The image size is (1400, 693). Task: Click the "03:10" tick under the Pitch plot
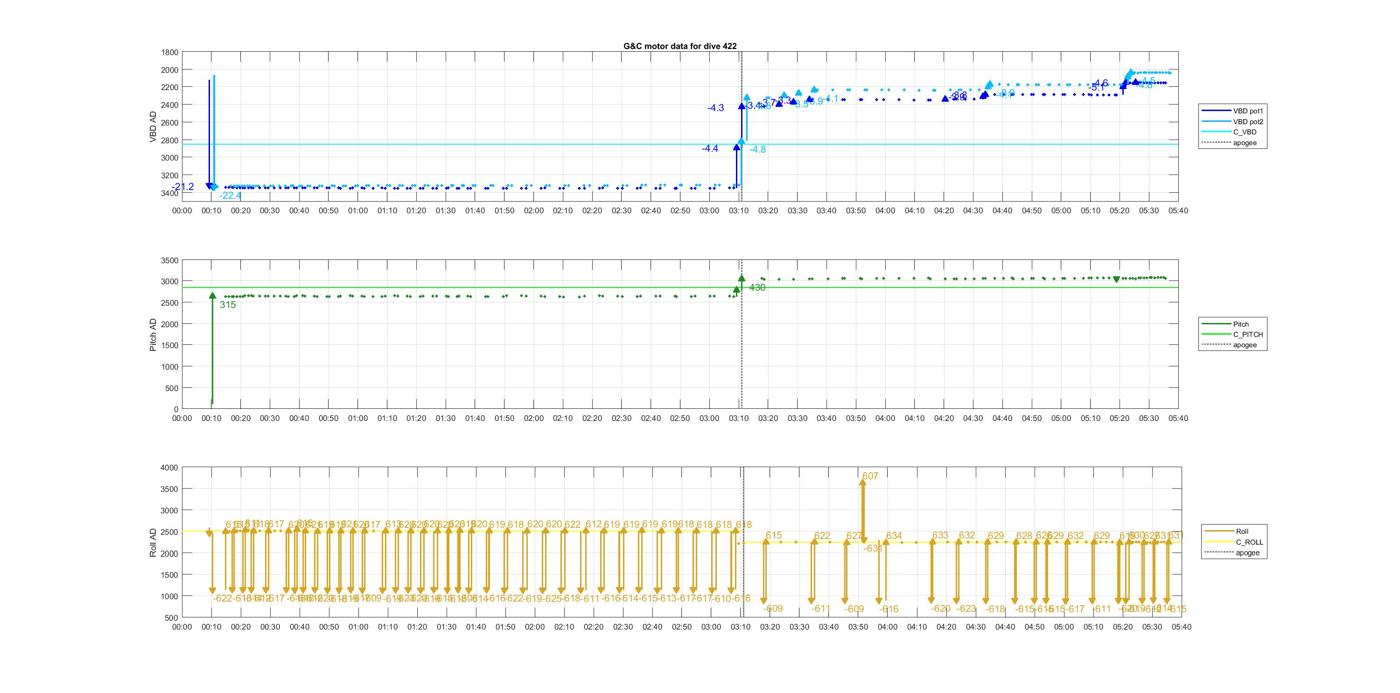[739, 419]
